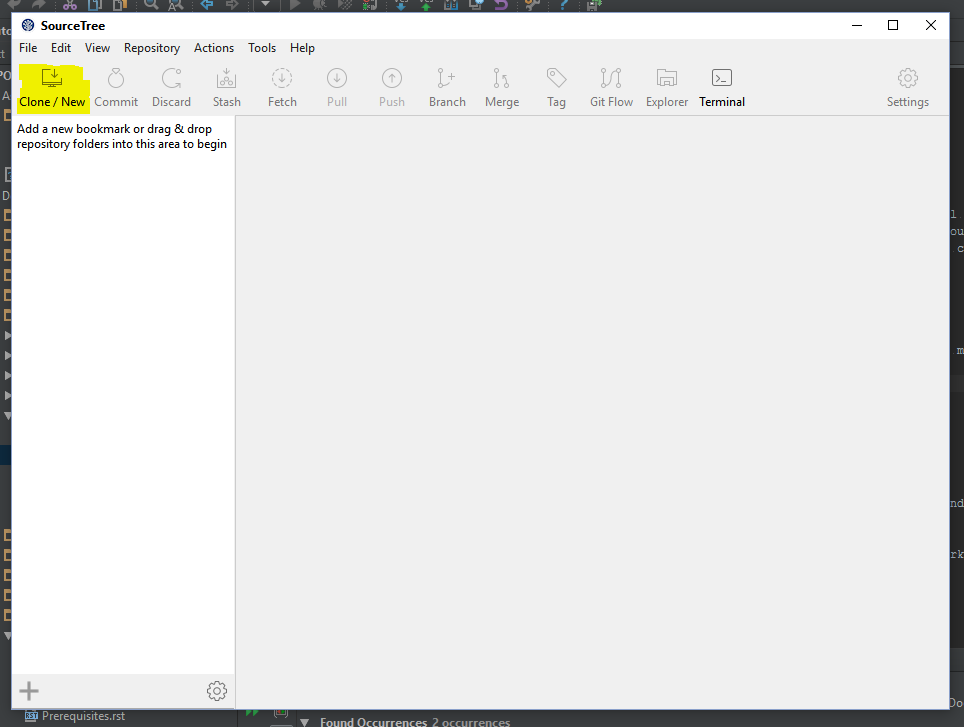Close the SourceTree window

(931, 25)
